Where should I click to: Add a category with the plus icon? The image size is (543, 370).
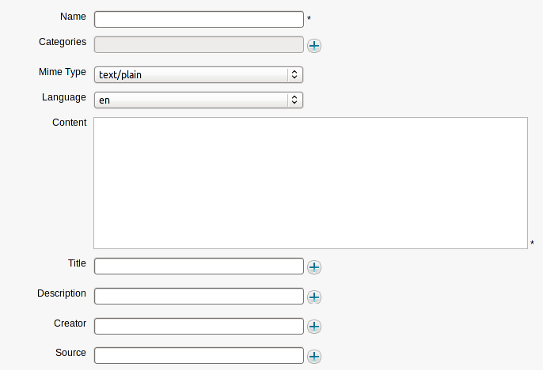tap(314, 45)
